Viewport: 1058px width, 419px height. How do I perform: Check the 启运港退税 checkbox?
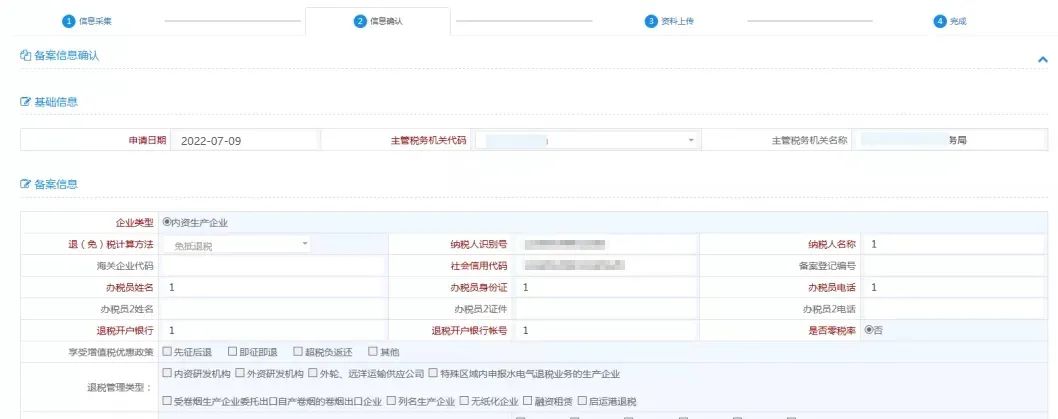tap(582, 401)
